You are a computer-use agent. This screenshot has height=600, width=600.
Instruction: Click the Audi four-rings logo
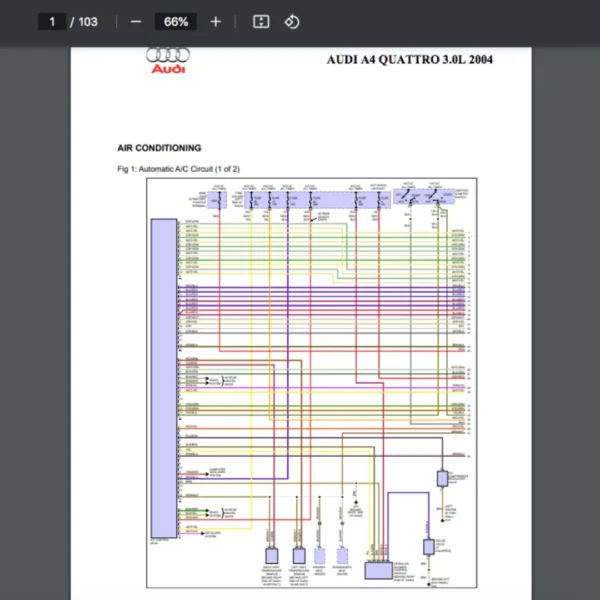[x=168, y=56]
